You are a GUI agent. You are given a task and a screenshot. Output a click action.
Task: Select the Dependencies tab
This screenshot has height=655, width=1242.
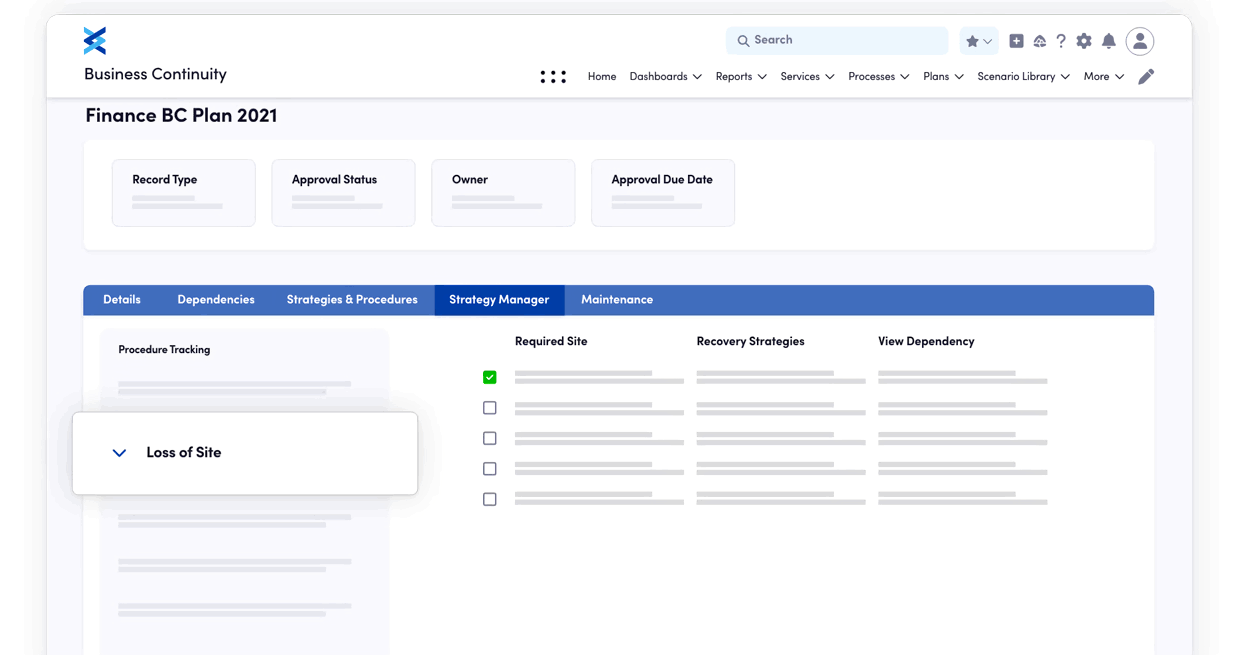pyautogui.click(x=215, y=300)
